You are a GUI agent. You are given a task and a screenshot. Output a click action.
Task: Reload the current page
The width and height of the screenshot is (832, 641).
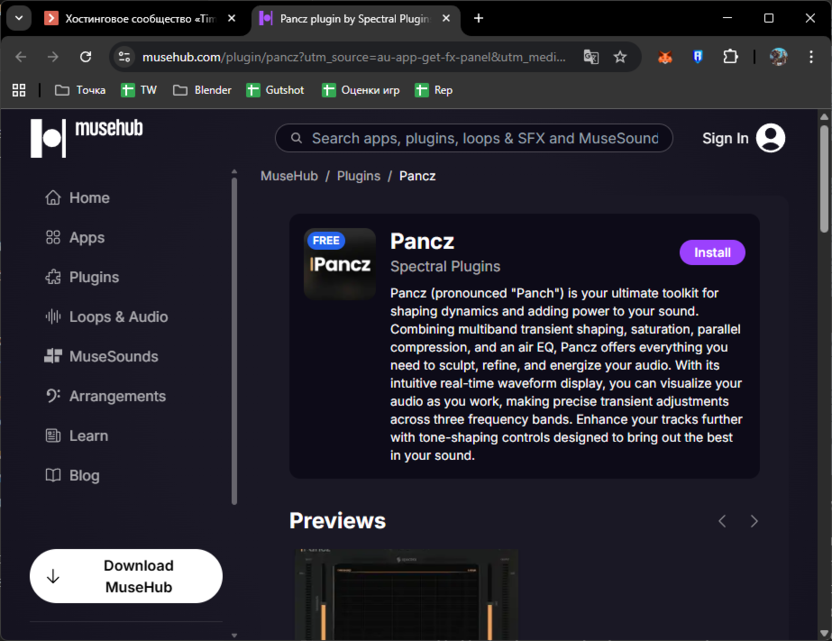click(85, 57)
